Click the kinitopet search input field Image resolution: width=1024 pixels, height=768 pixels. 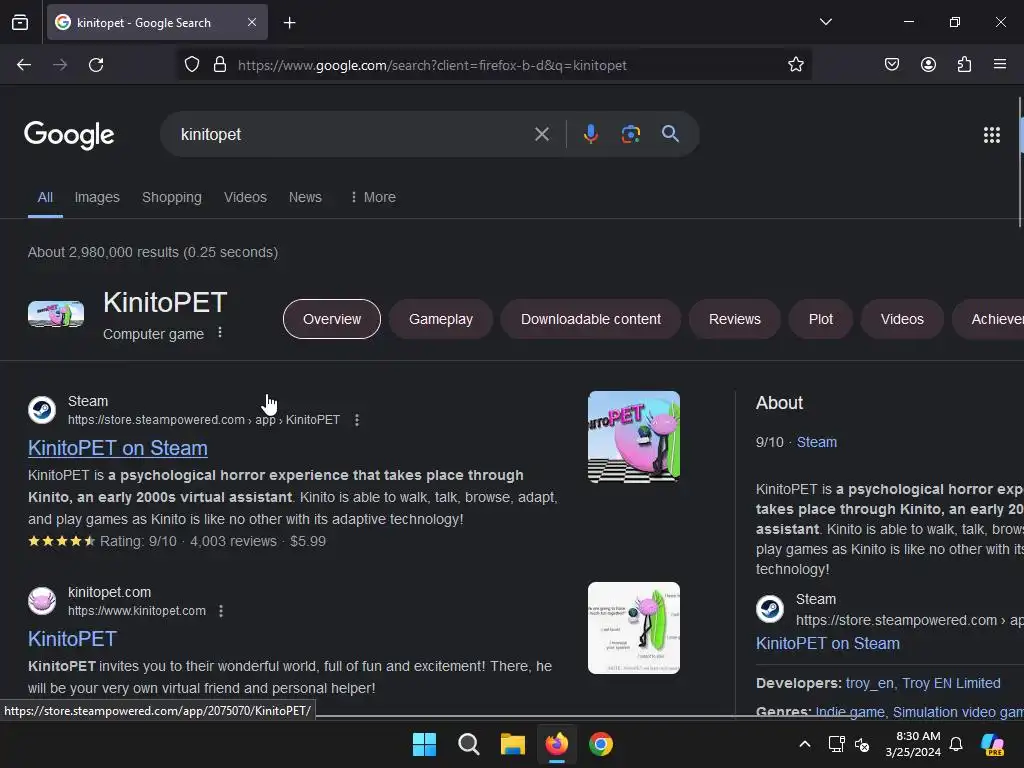pos(353,135)
